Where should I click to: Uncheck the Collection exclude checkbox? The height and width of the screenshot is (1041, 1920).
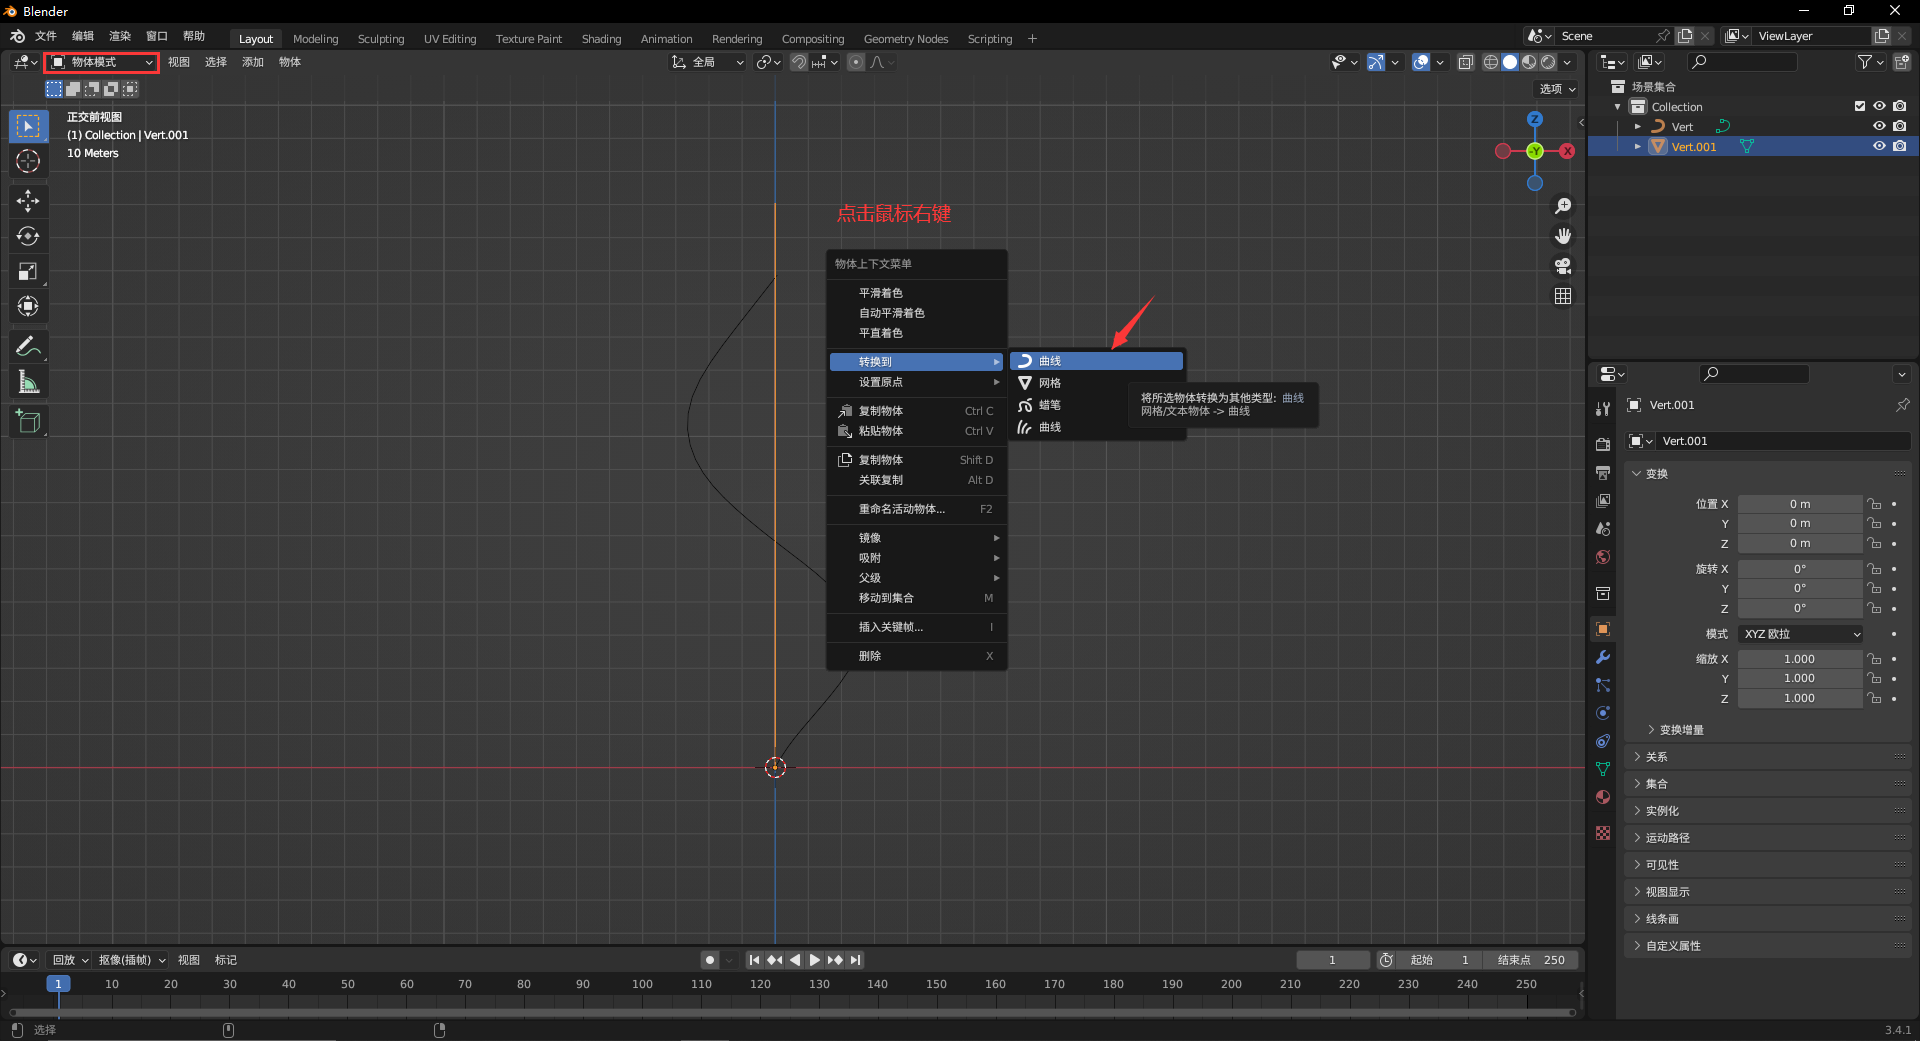1860,106
